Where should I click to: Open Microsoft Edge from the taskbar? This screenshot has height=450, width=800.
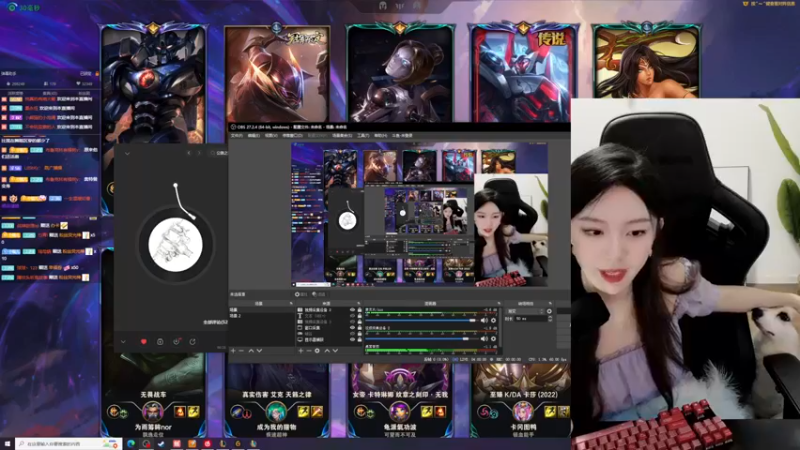[x=131, y=444]
